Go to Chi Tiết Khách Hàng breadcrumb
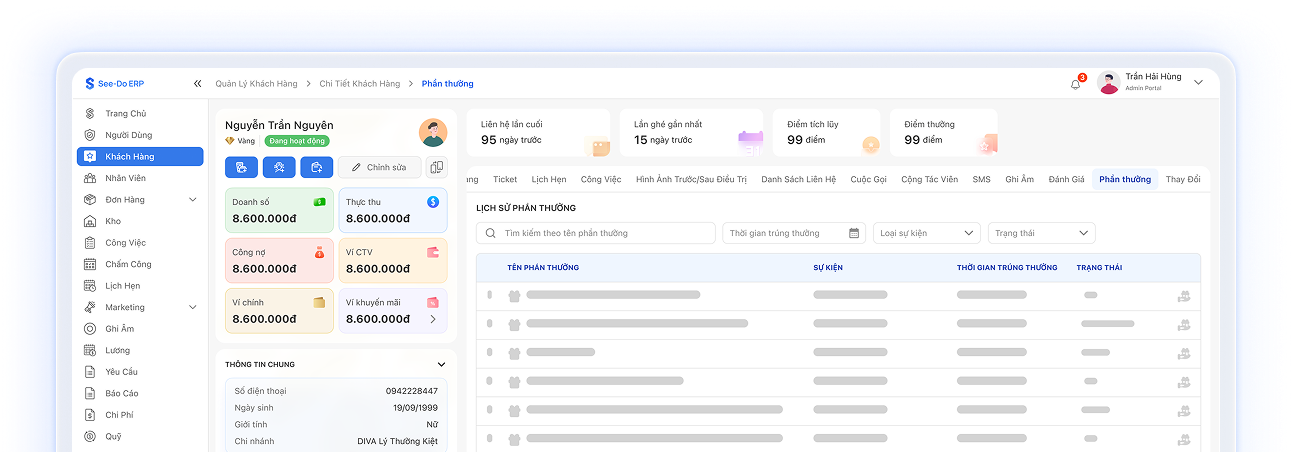Viewport: 1296px width, 452px height. (x=360, y=84)
